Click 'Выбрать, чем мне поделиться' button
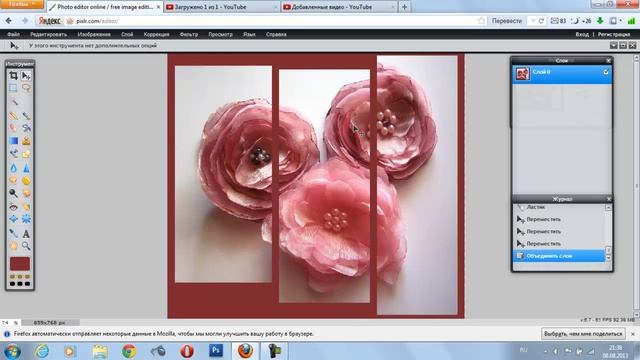 (x=583, y=333)
